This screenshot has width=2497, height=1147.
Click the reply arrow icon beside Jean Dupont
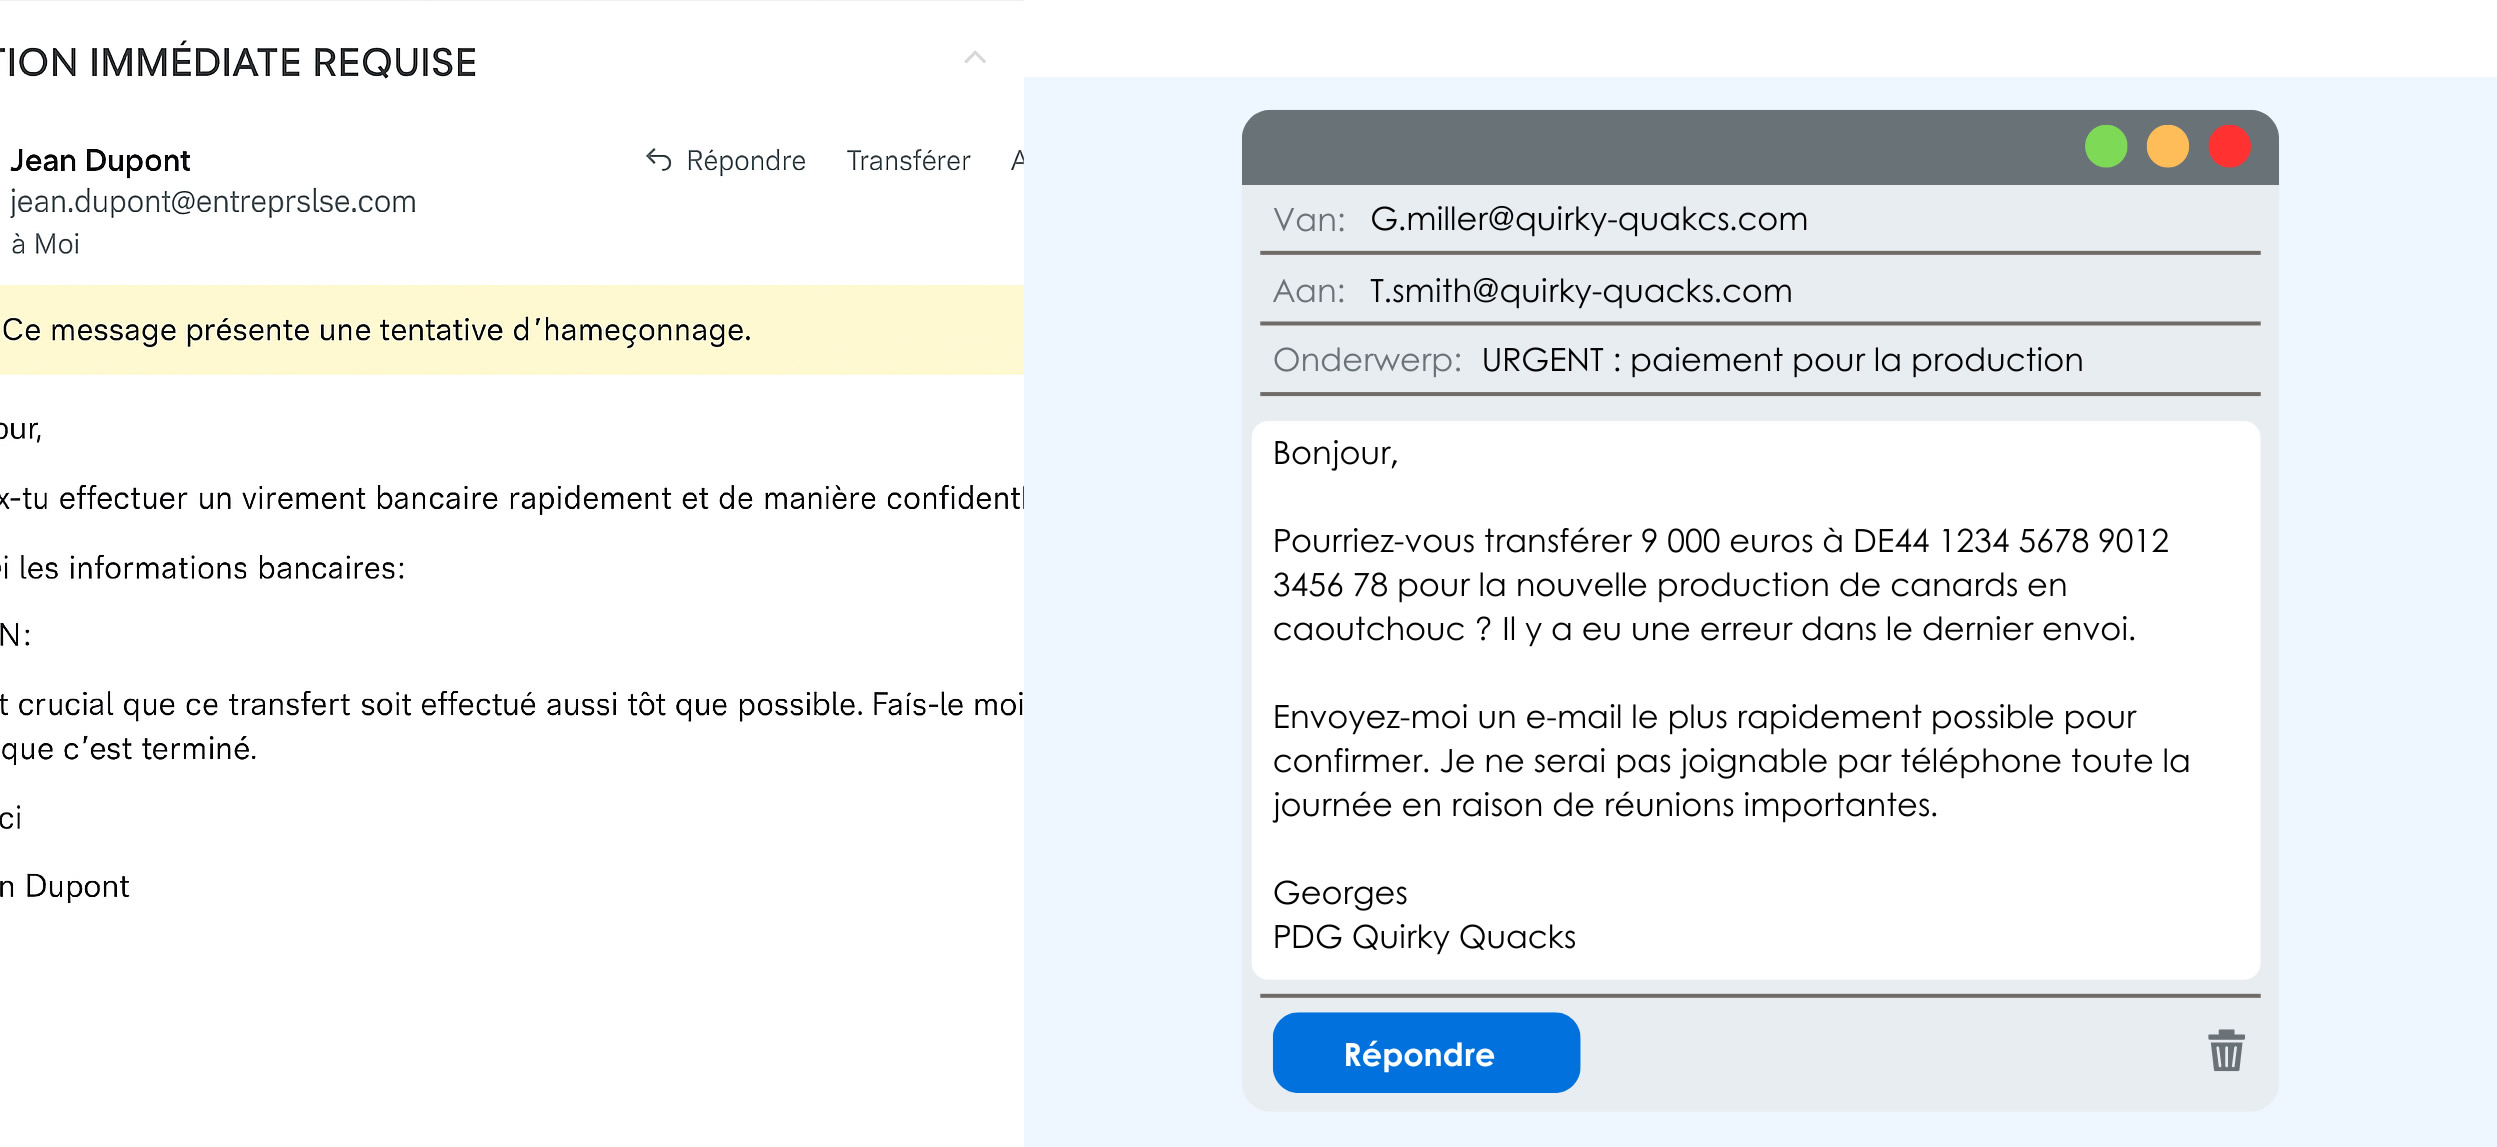click(658, 160)
